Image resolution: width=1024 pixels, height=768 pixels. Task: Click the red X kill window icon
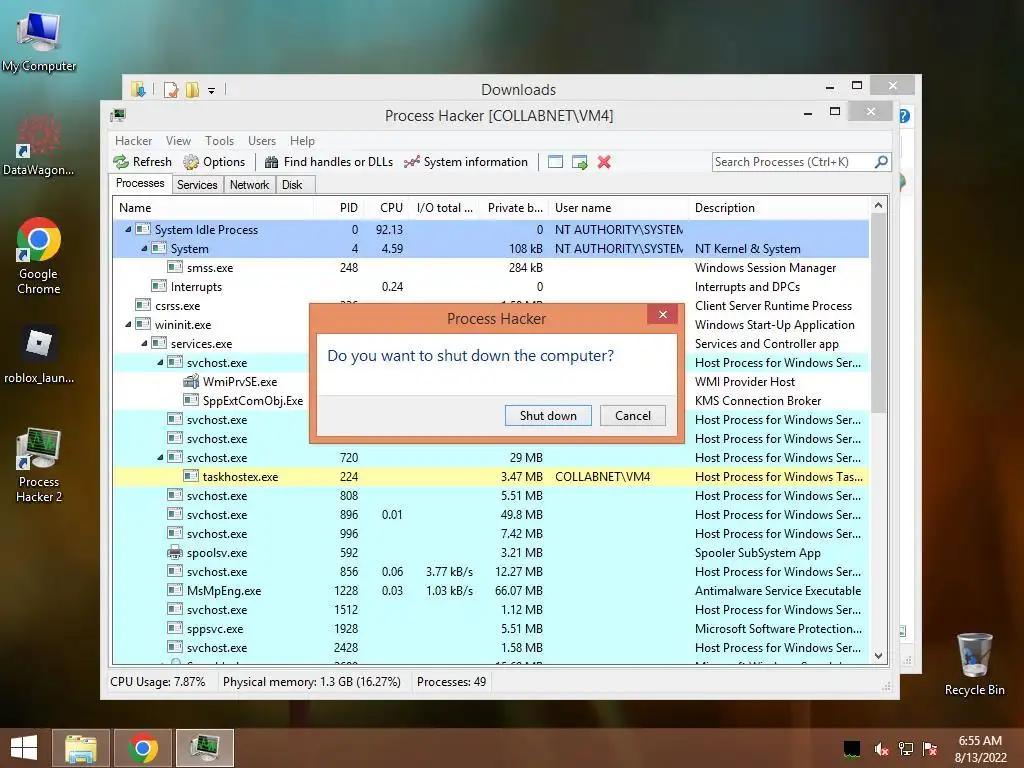tap(604, 162)
